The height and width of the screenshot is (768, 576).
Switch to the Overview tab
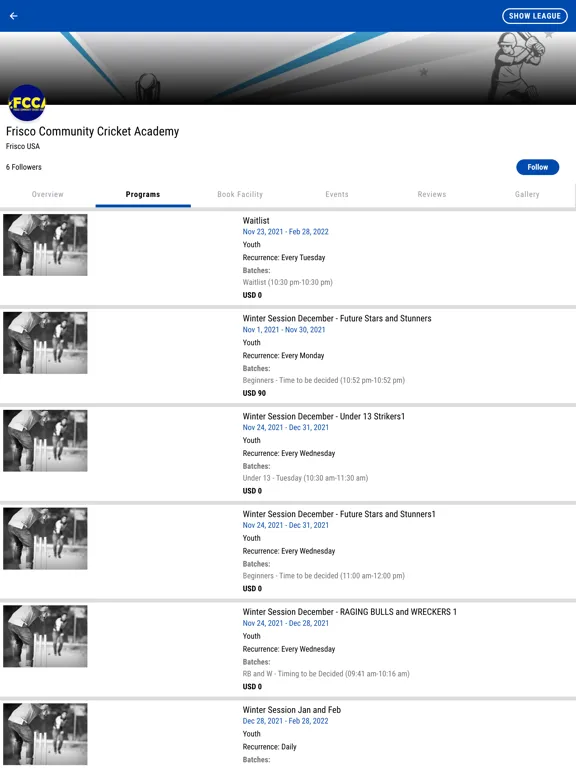[x=48, y=194]
